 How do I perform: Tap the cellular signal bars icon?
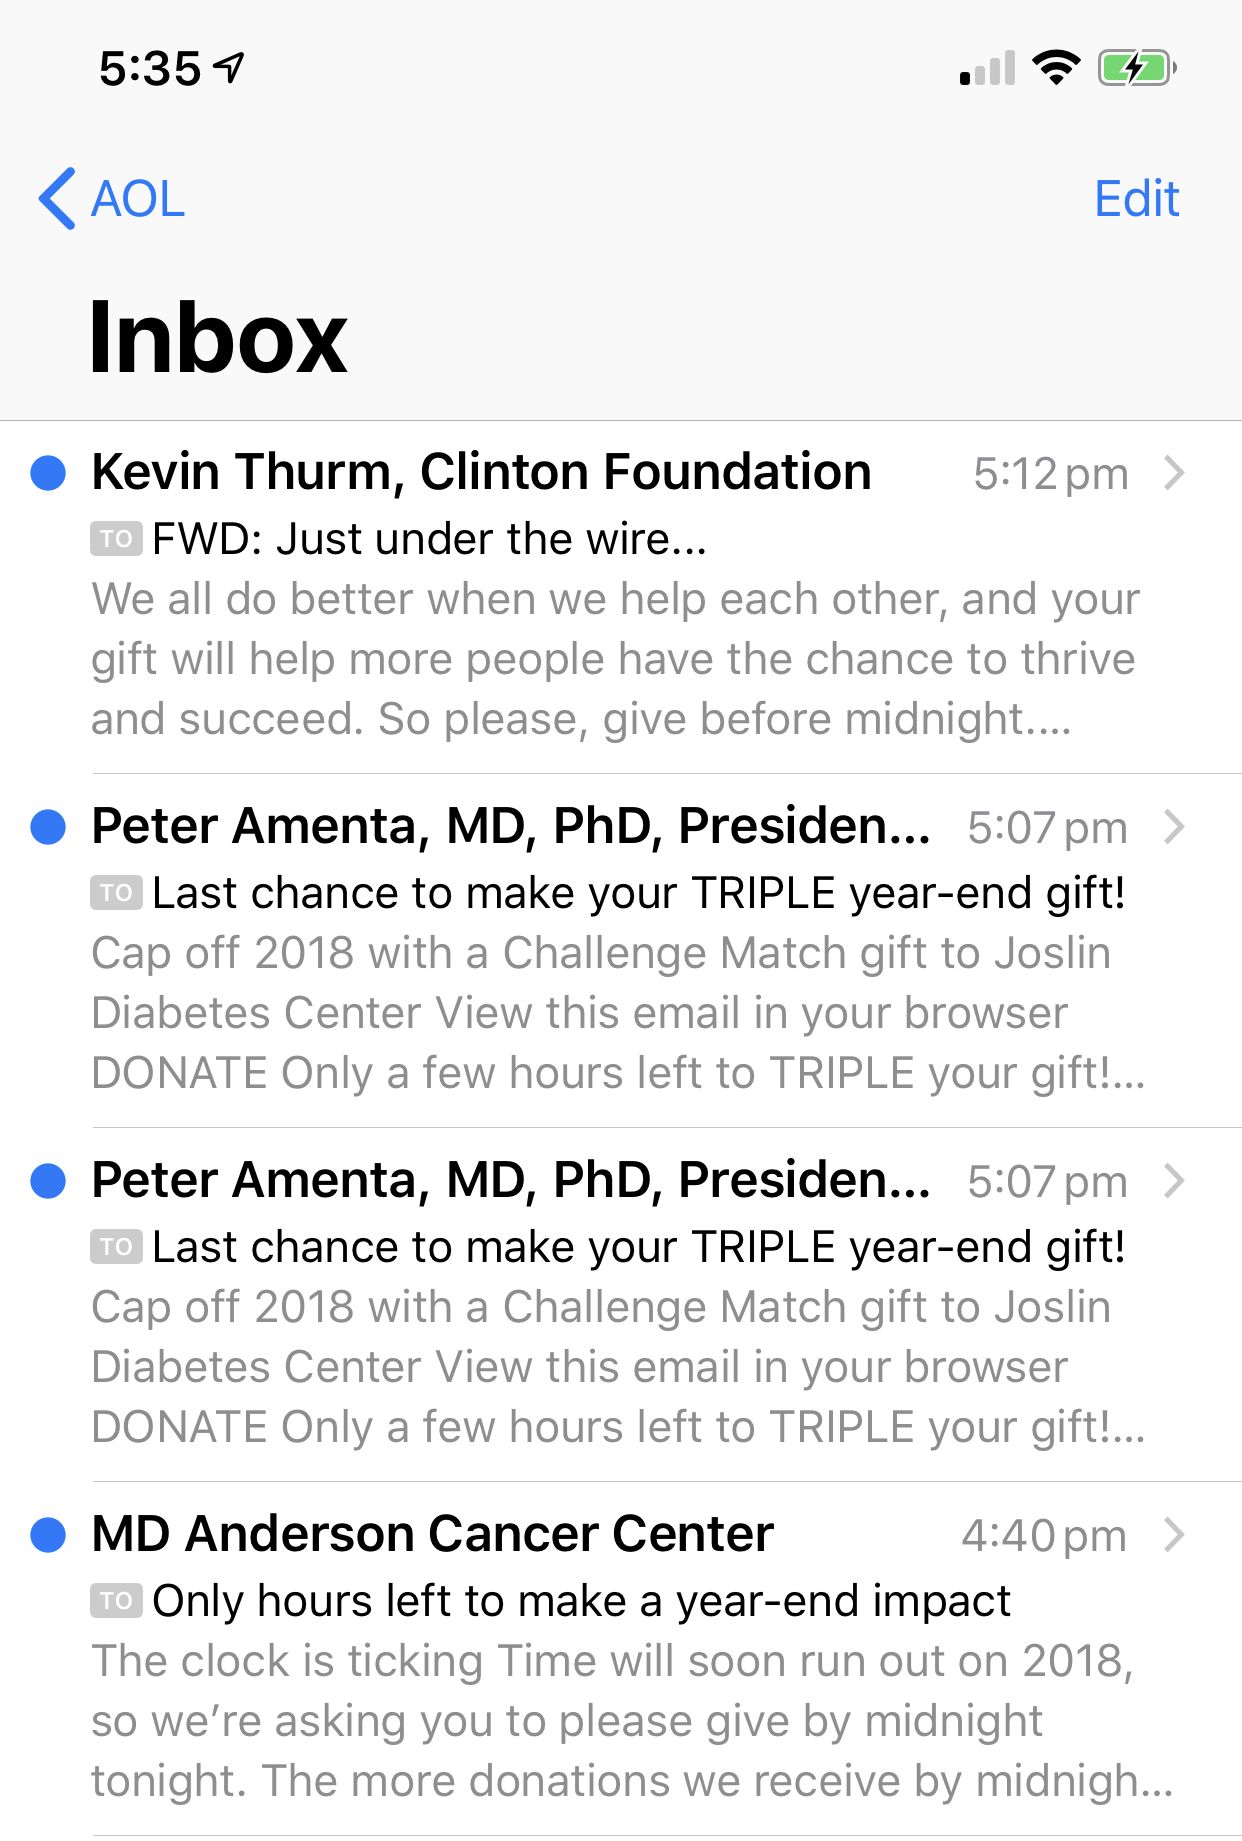tap(987, 69)
